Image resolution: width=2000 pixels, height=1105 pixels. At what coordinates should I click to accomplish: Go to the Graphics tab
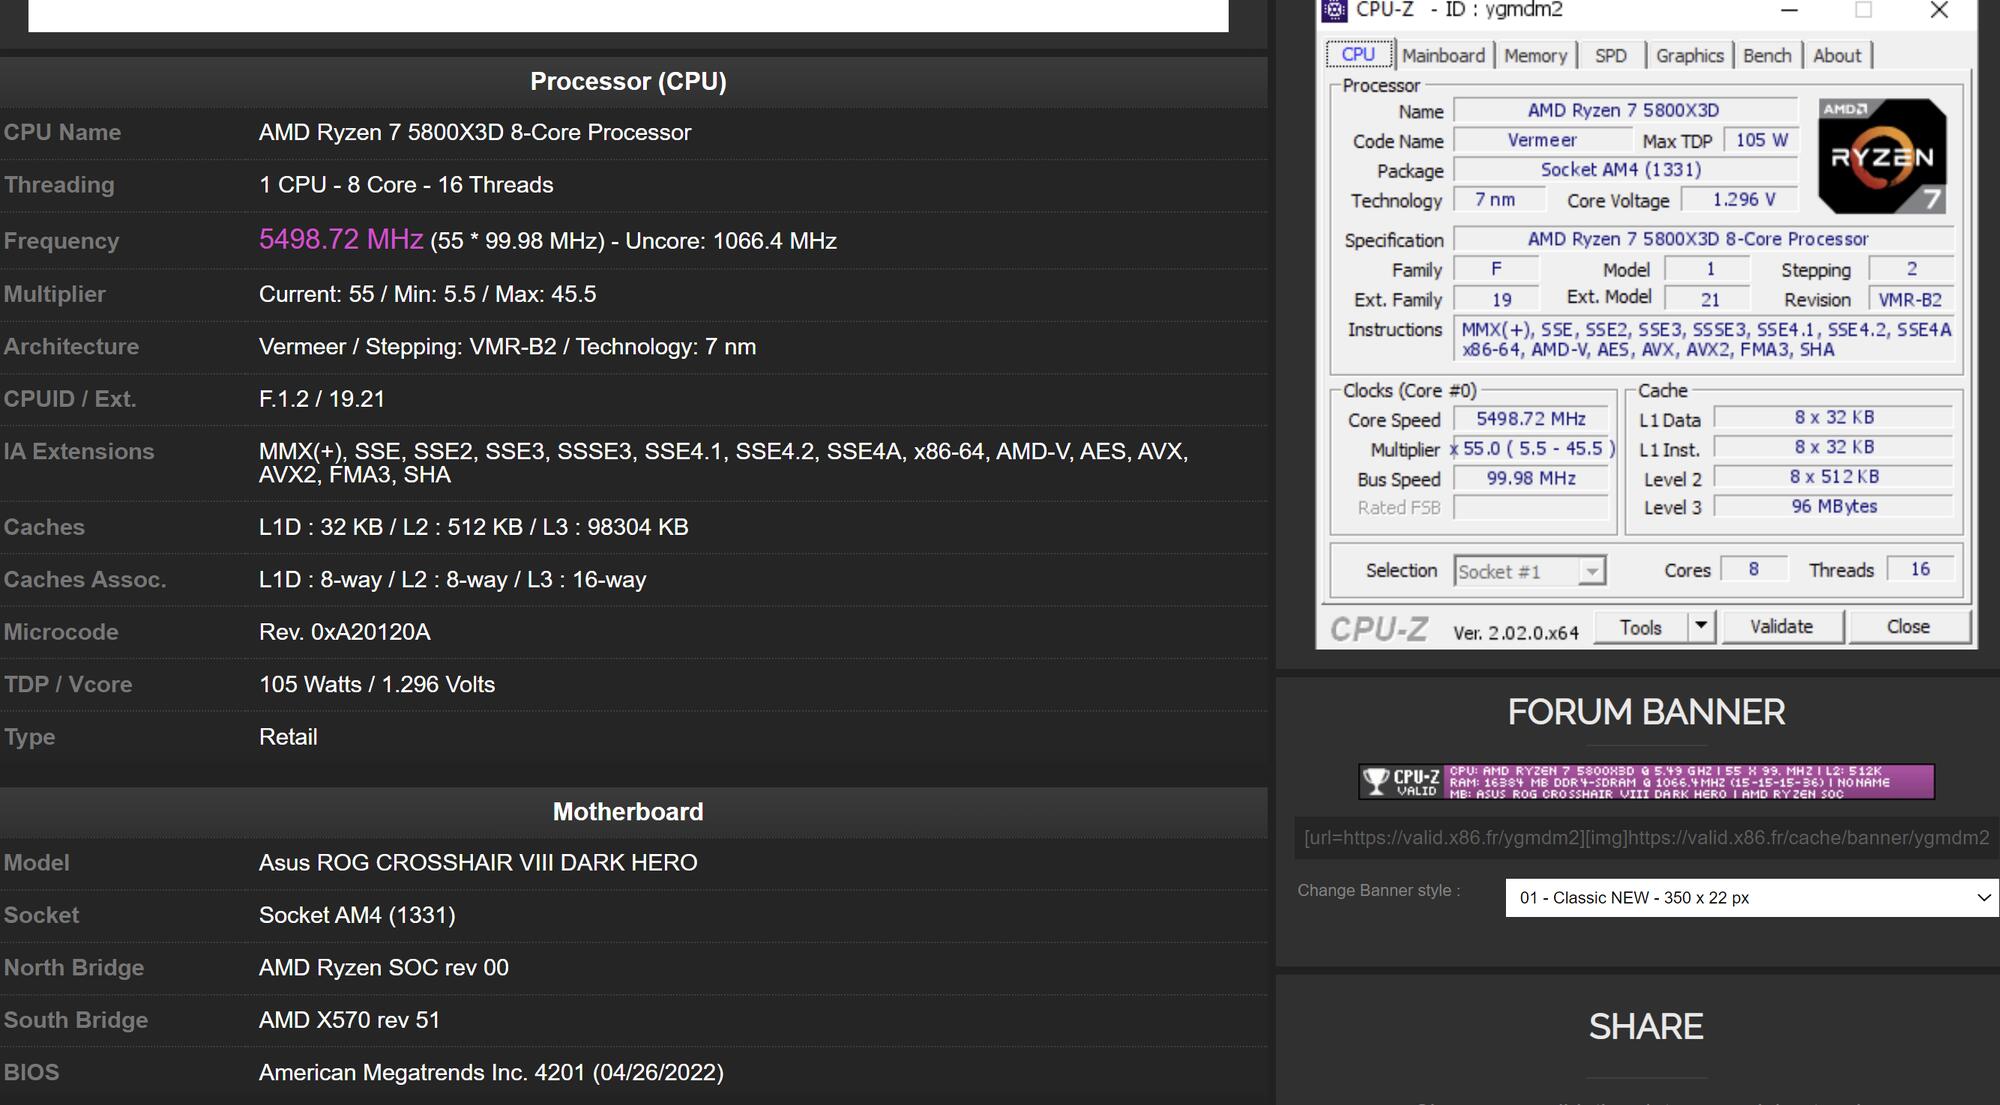point(1689,56)
